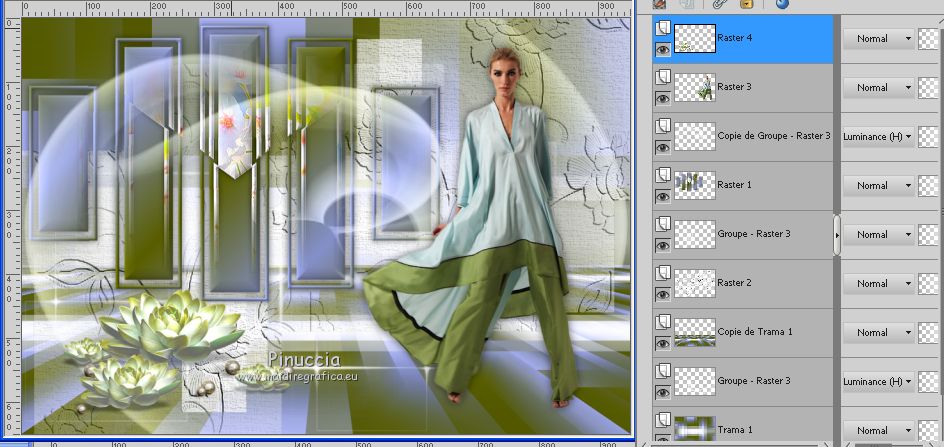Open blend mode dropdown for Raster 1
The height and width of the screenshot is (447, 944).
pos(878,186)
